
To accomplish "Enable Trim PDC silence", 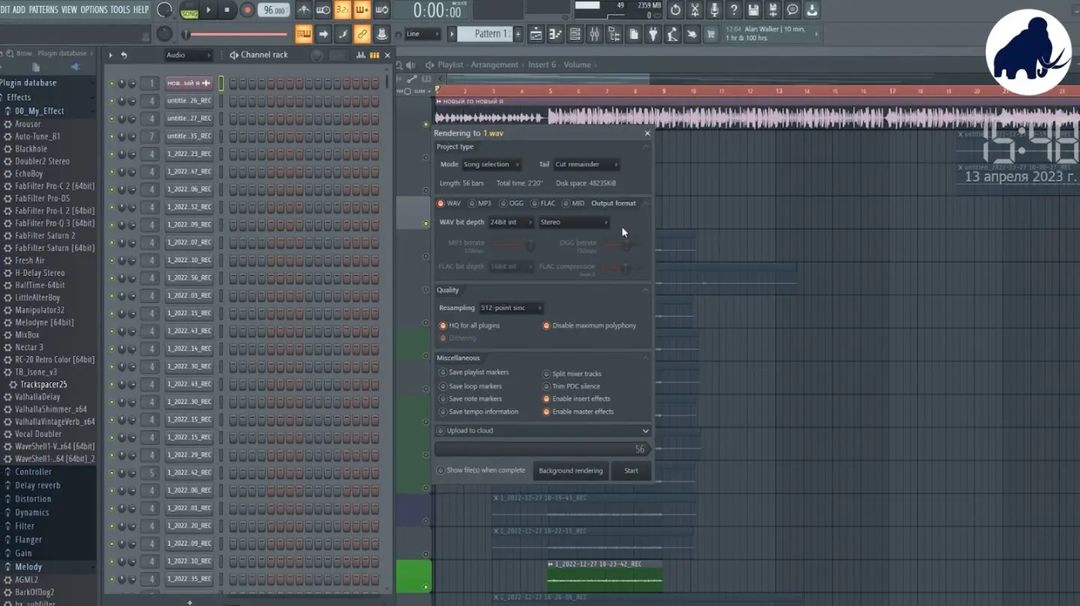I will pyautogui.click(x=571, y=386).
